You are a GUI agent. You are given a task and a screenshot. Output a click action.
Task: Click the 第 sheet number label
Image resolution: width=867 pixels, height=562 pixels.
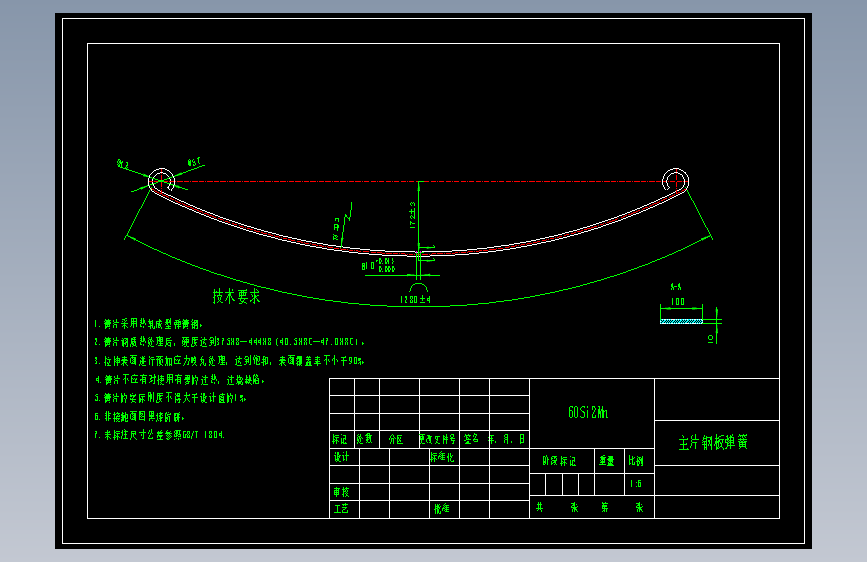click(x=605, y=507)
